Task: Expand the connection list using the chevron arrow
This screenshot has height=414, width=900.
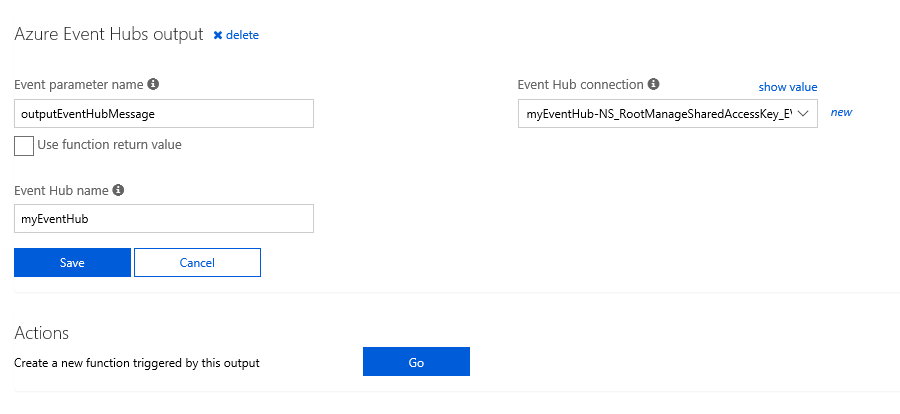Action: point(803,113)
